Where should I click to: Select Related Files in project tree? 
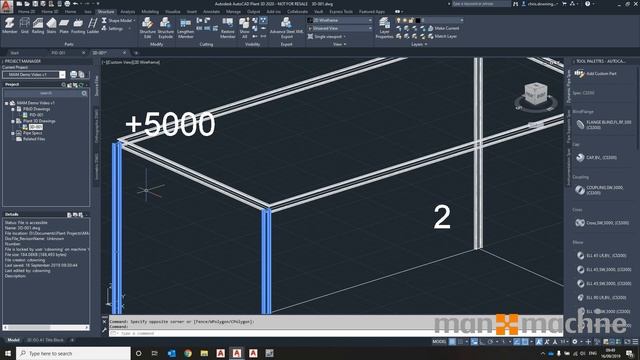pyautogui.click(x=34, y=139)
